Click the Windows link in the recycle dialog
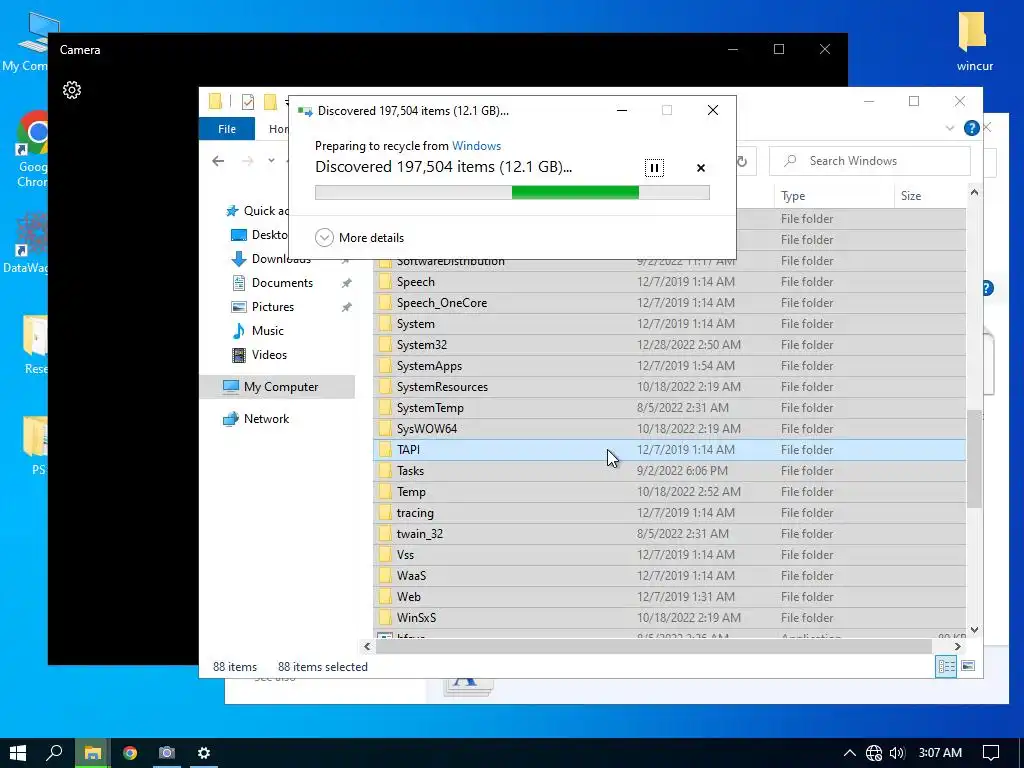This screenshot has width=1024, height=768. 476,146
